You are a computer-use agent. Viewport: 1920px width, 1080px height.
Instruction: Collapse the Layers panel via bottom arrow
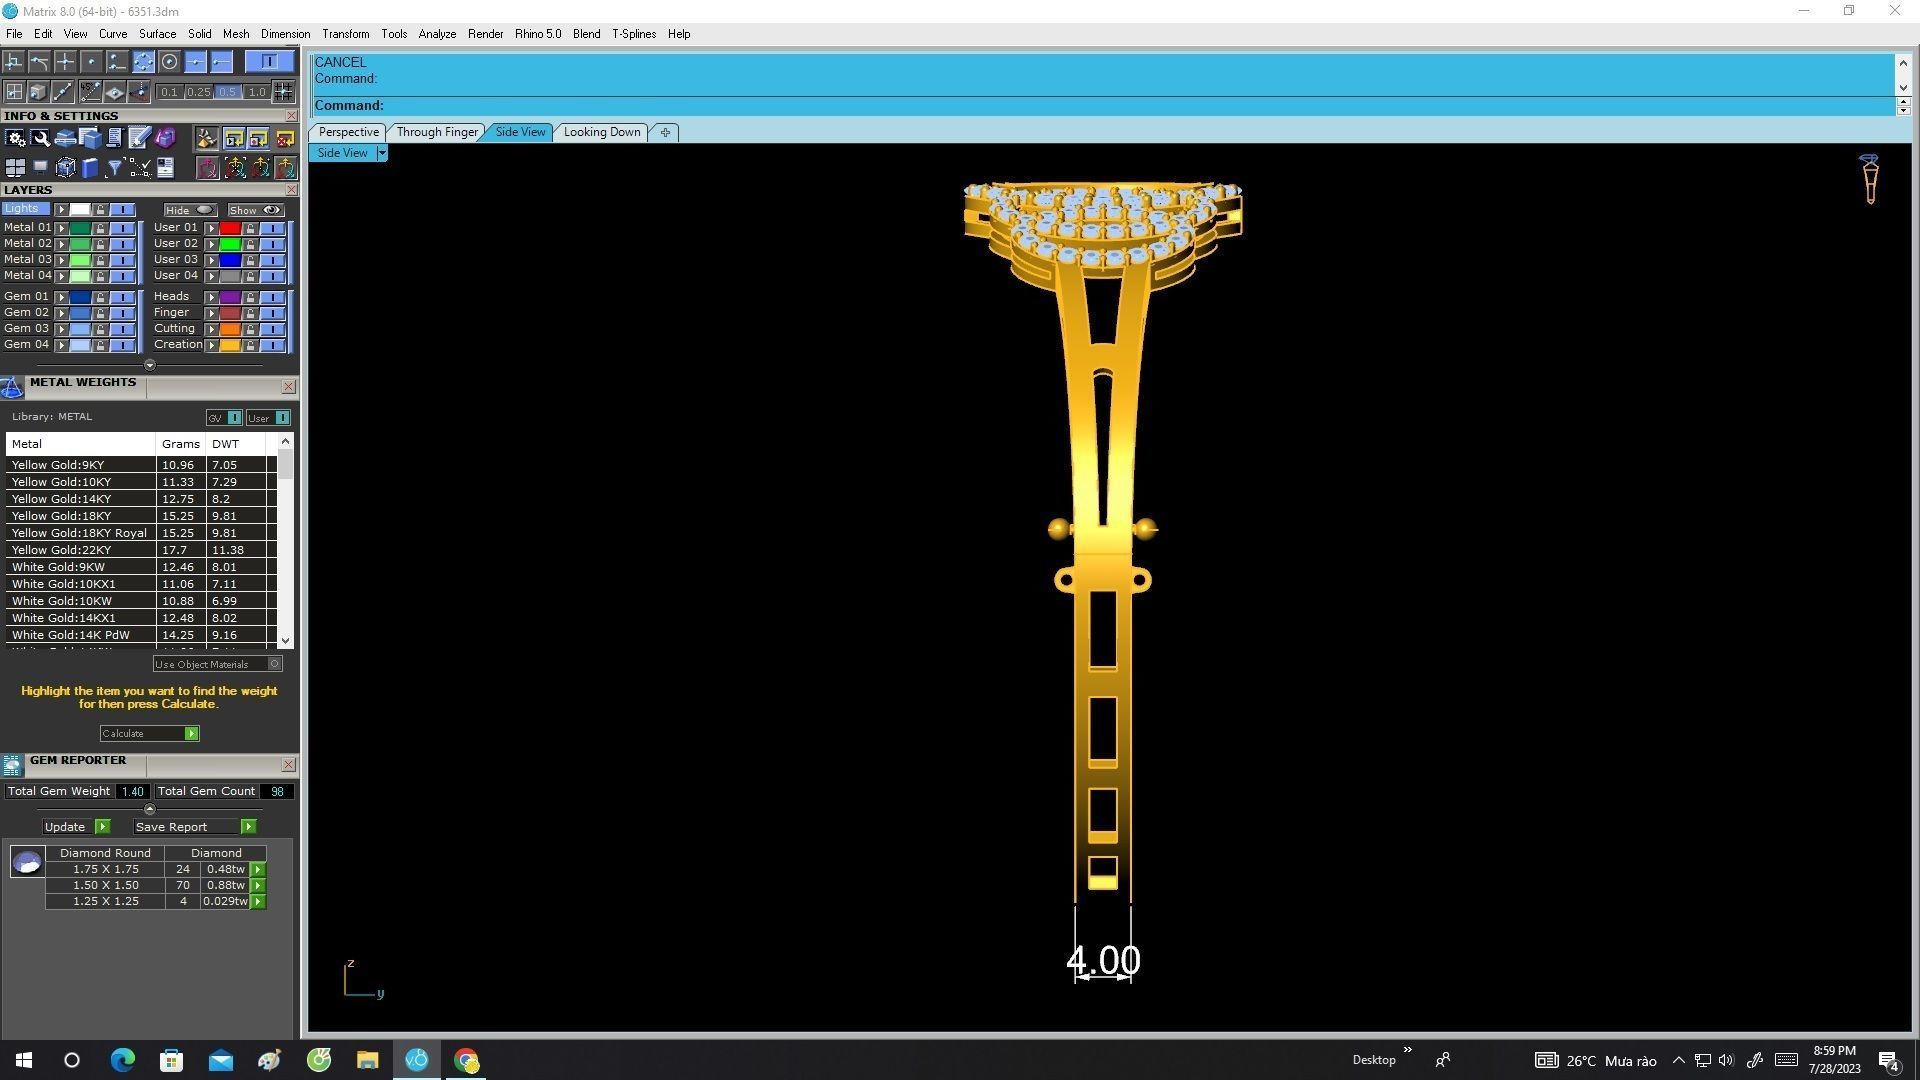point(150,365)
